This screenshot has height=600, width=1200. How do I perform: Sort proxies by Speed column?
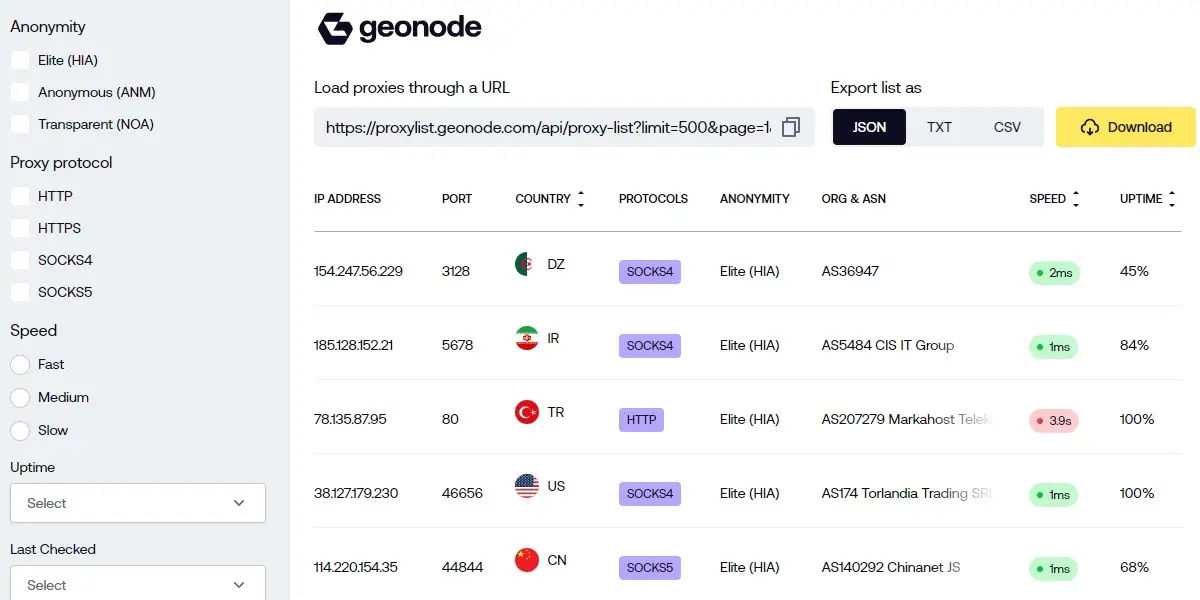click(x=1076, y=198)
